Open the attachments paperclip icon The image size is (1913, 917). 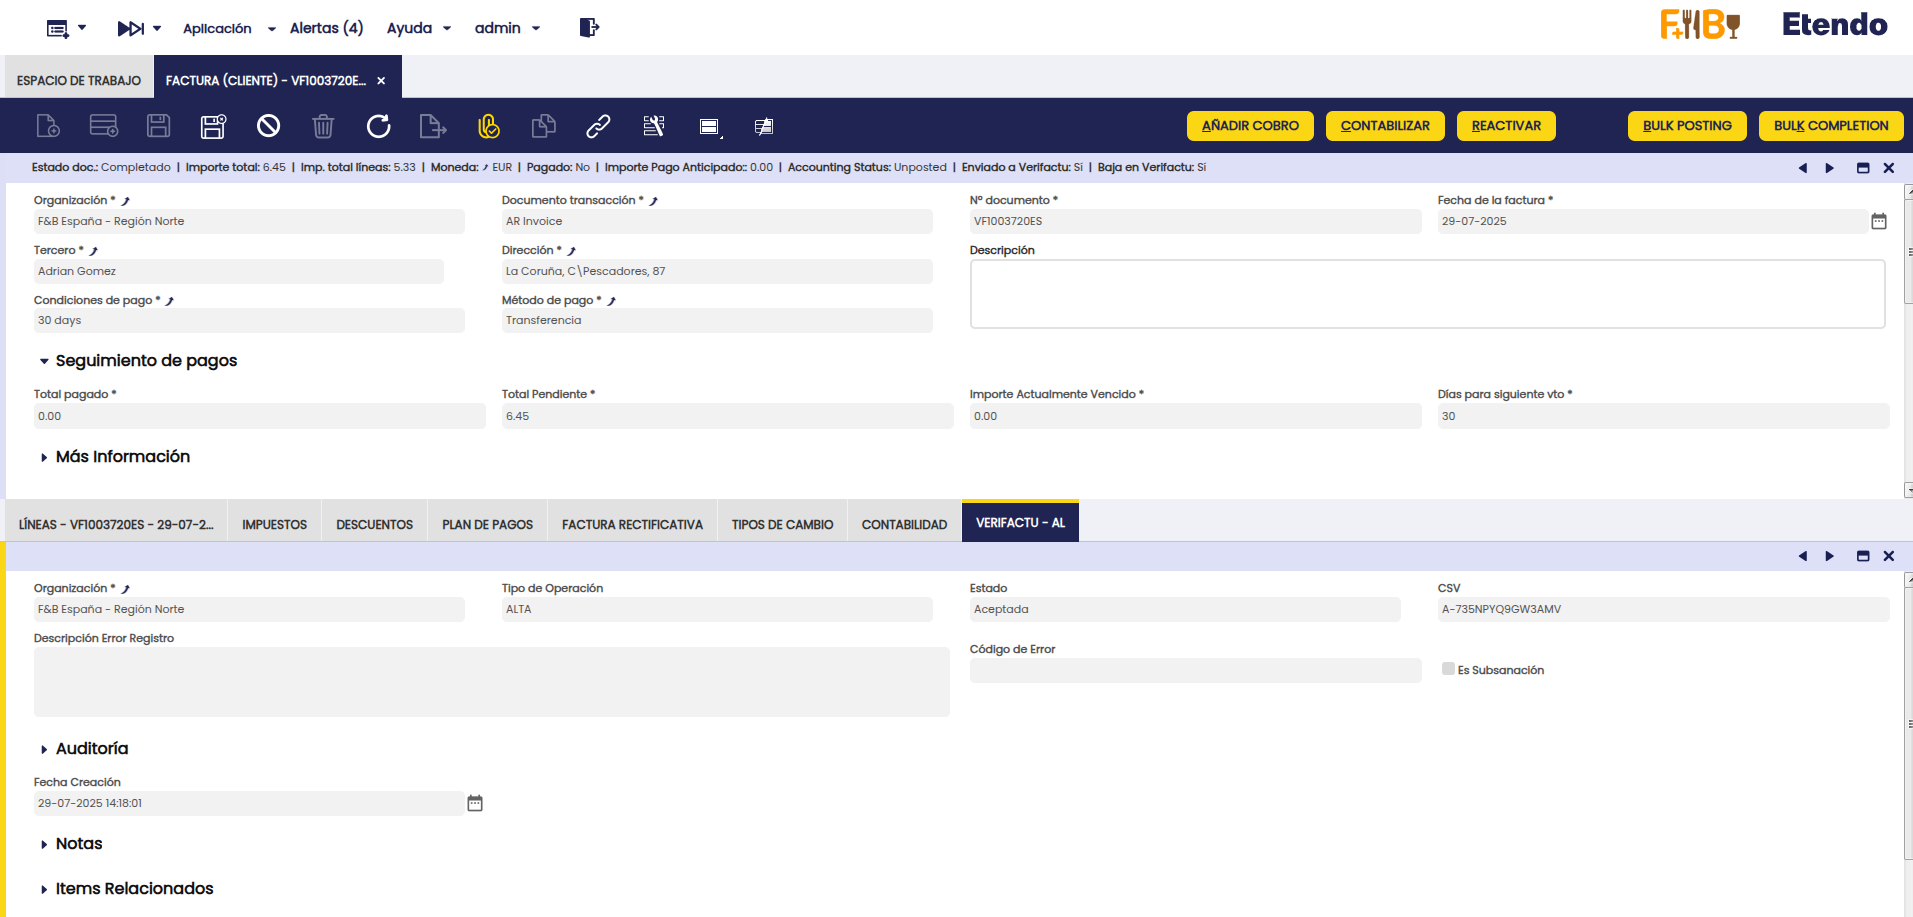point(488,126)
